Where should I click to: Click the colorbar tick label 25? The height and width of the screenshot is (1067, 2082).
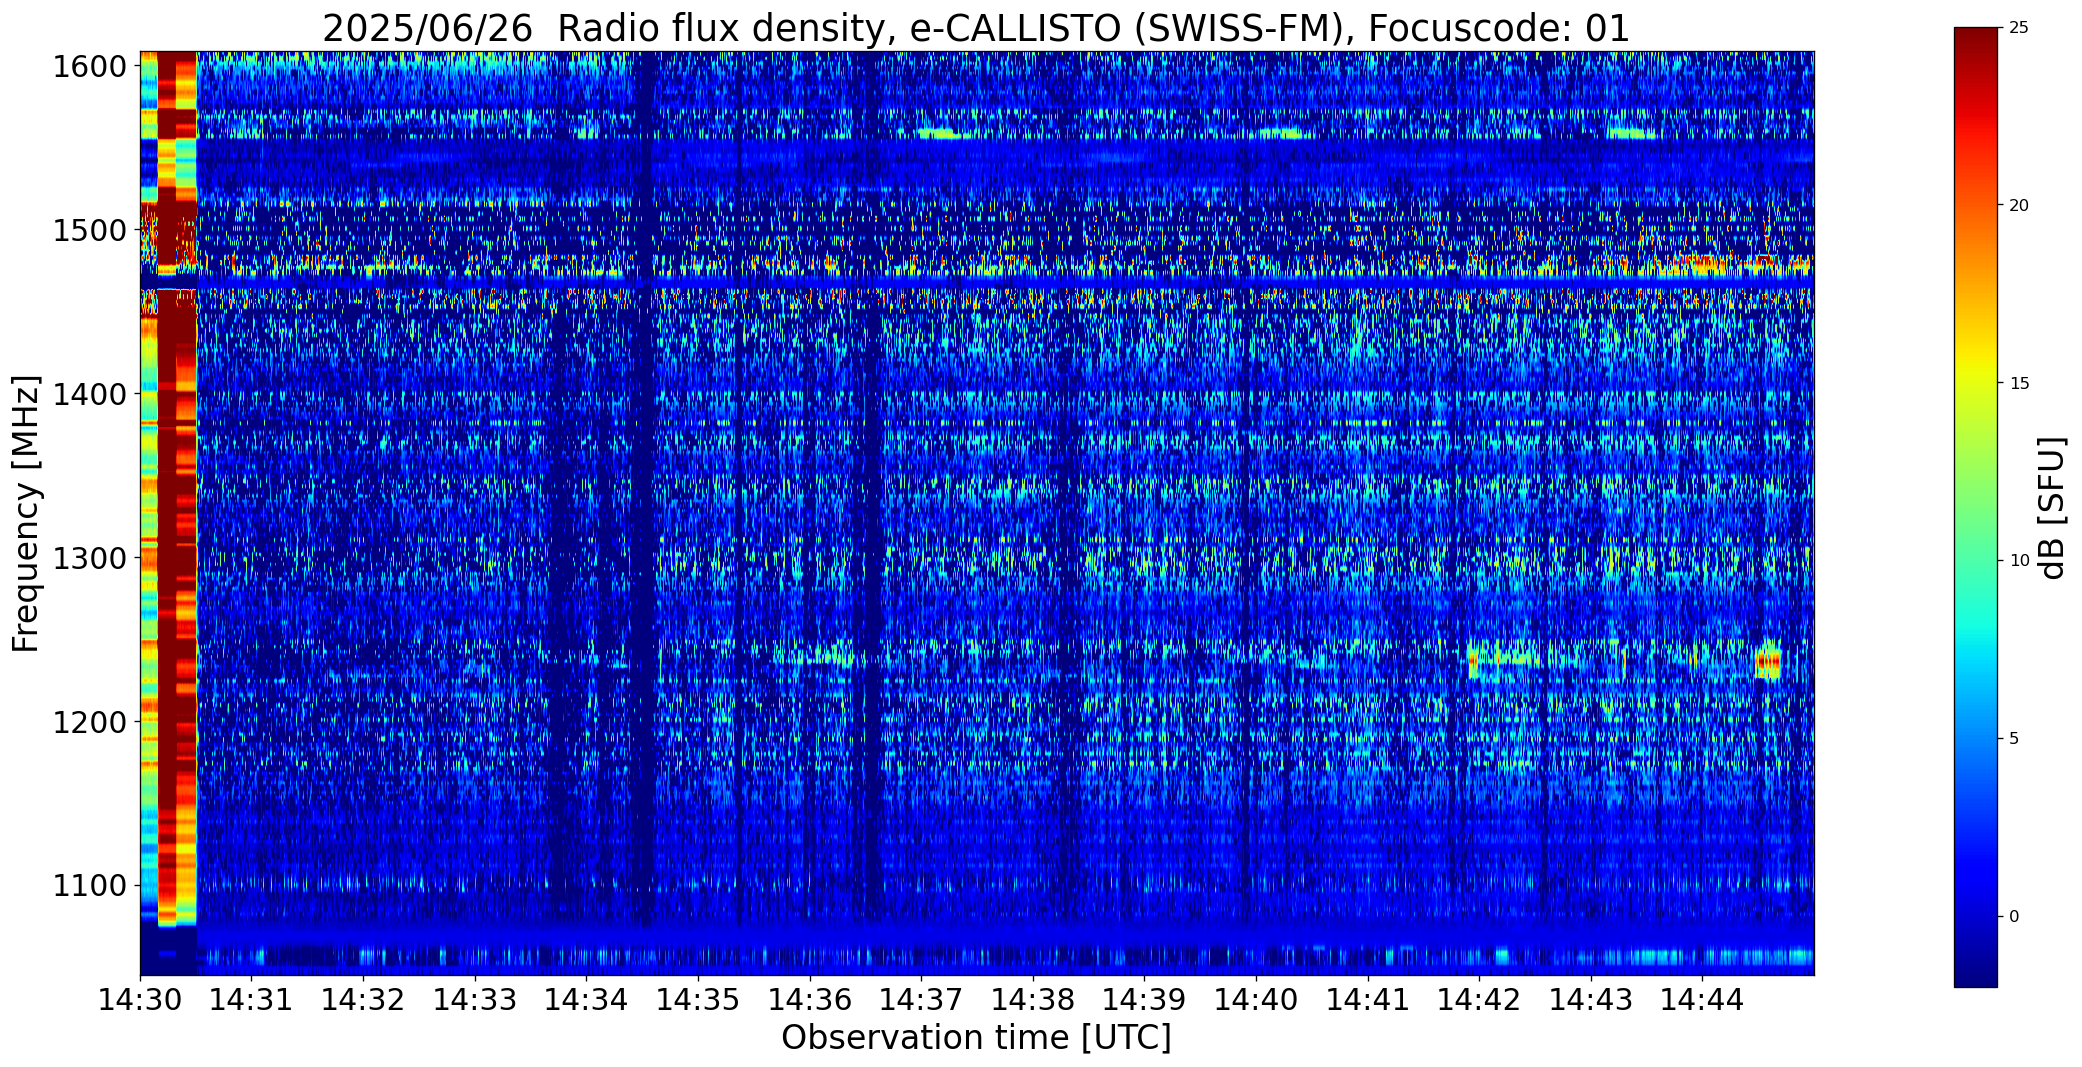pos(2019,28)
